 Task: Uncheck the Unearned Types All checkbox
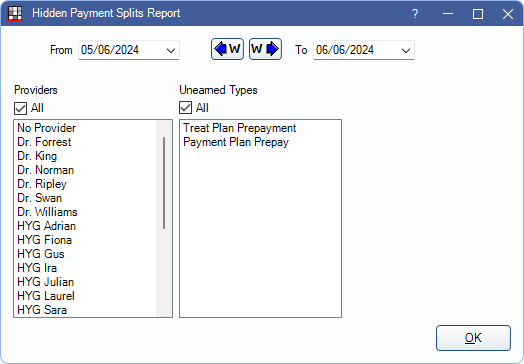[x=185, y=108]
